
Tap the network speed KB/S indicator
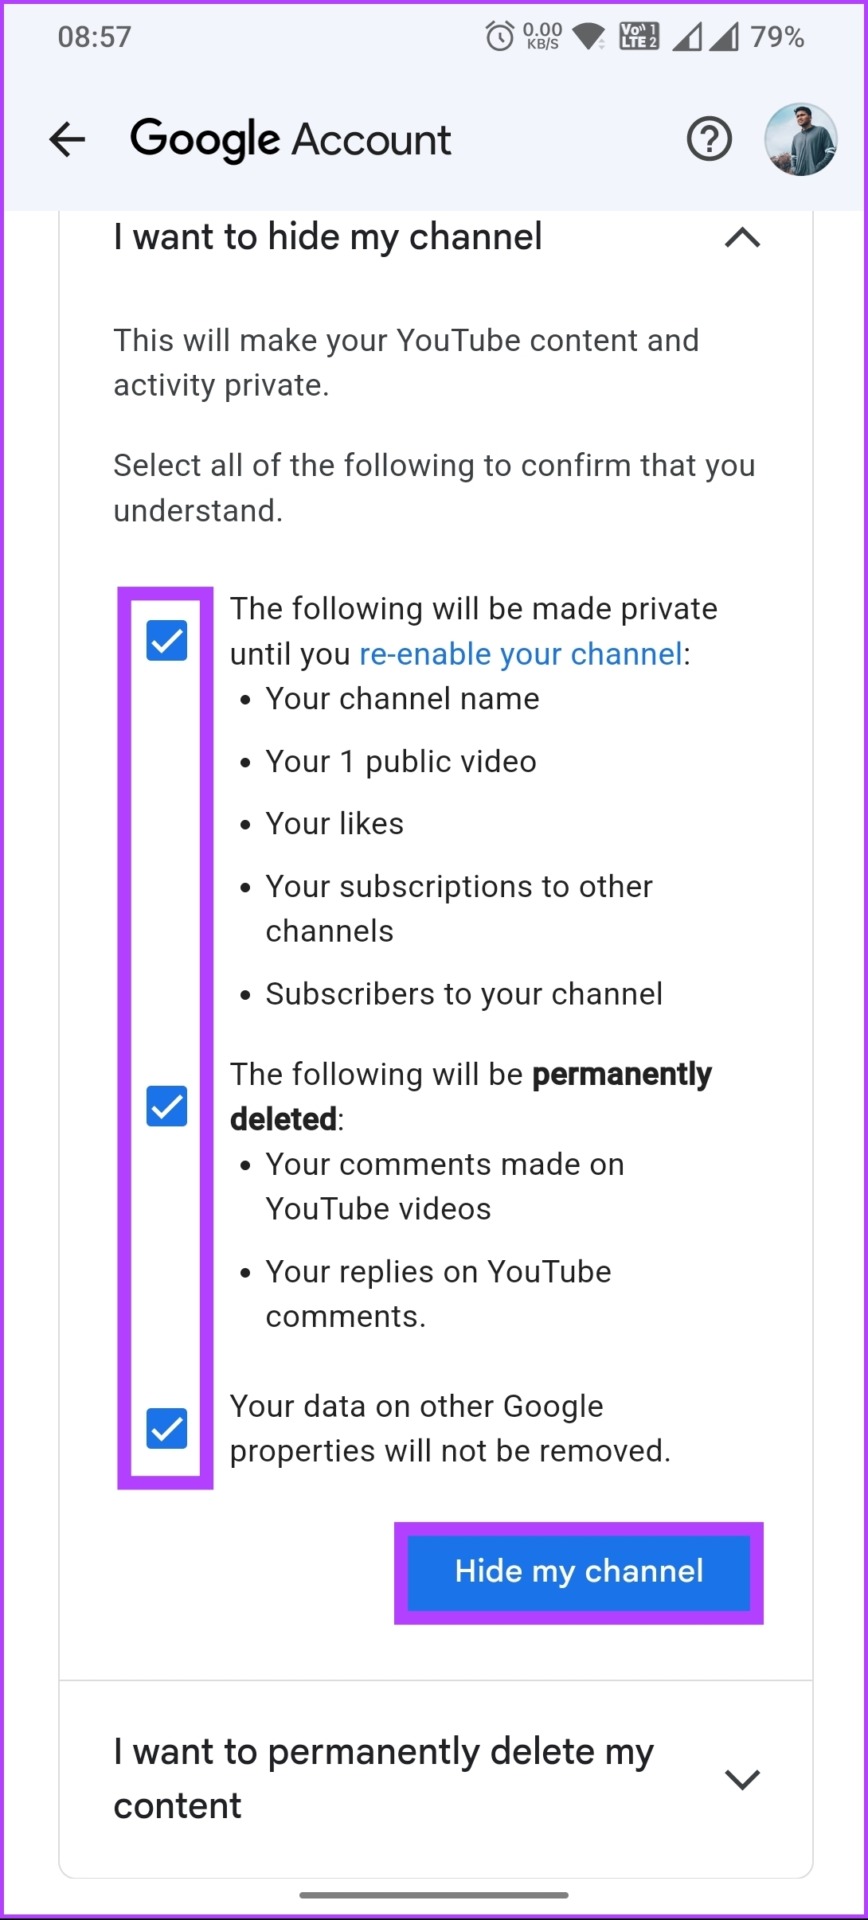[543, 37]
